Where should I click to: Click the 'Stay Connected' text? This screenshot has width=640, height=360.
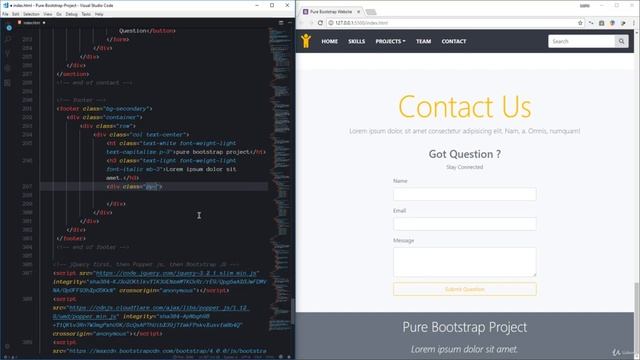pyautogui.click(x=464, y=167)
